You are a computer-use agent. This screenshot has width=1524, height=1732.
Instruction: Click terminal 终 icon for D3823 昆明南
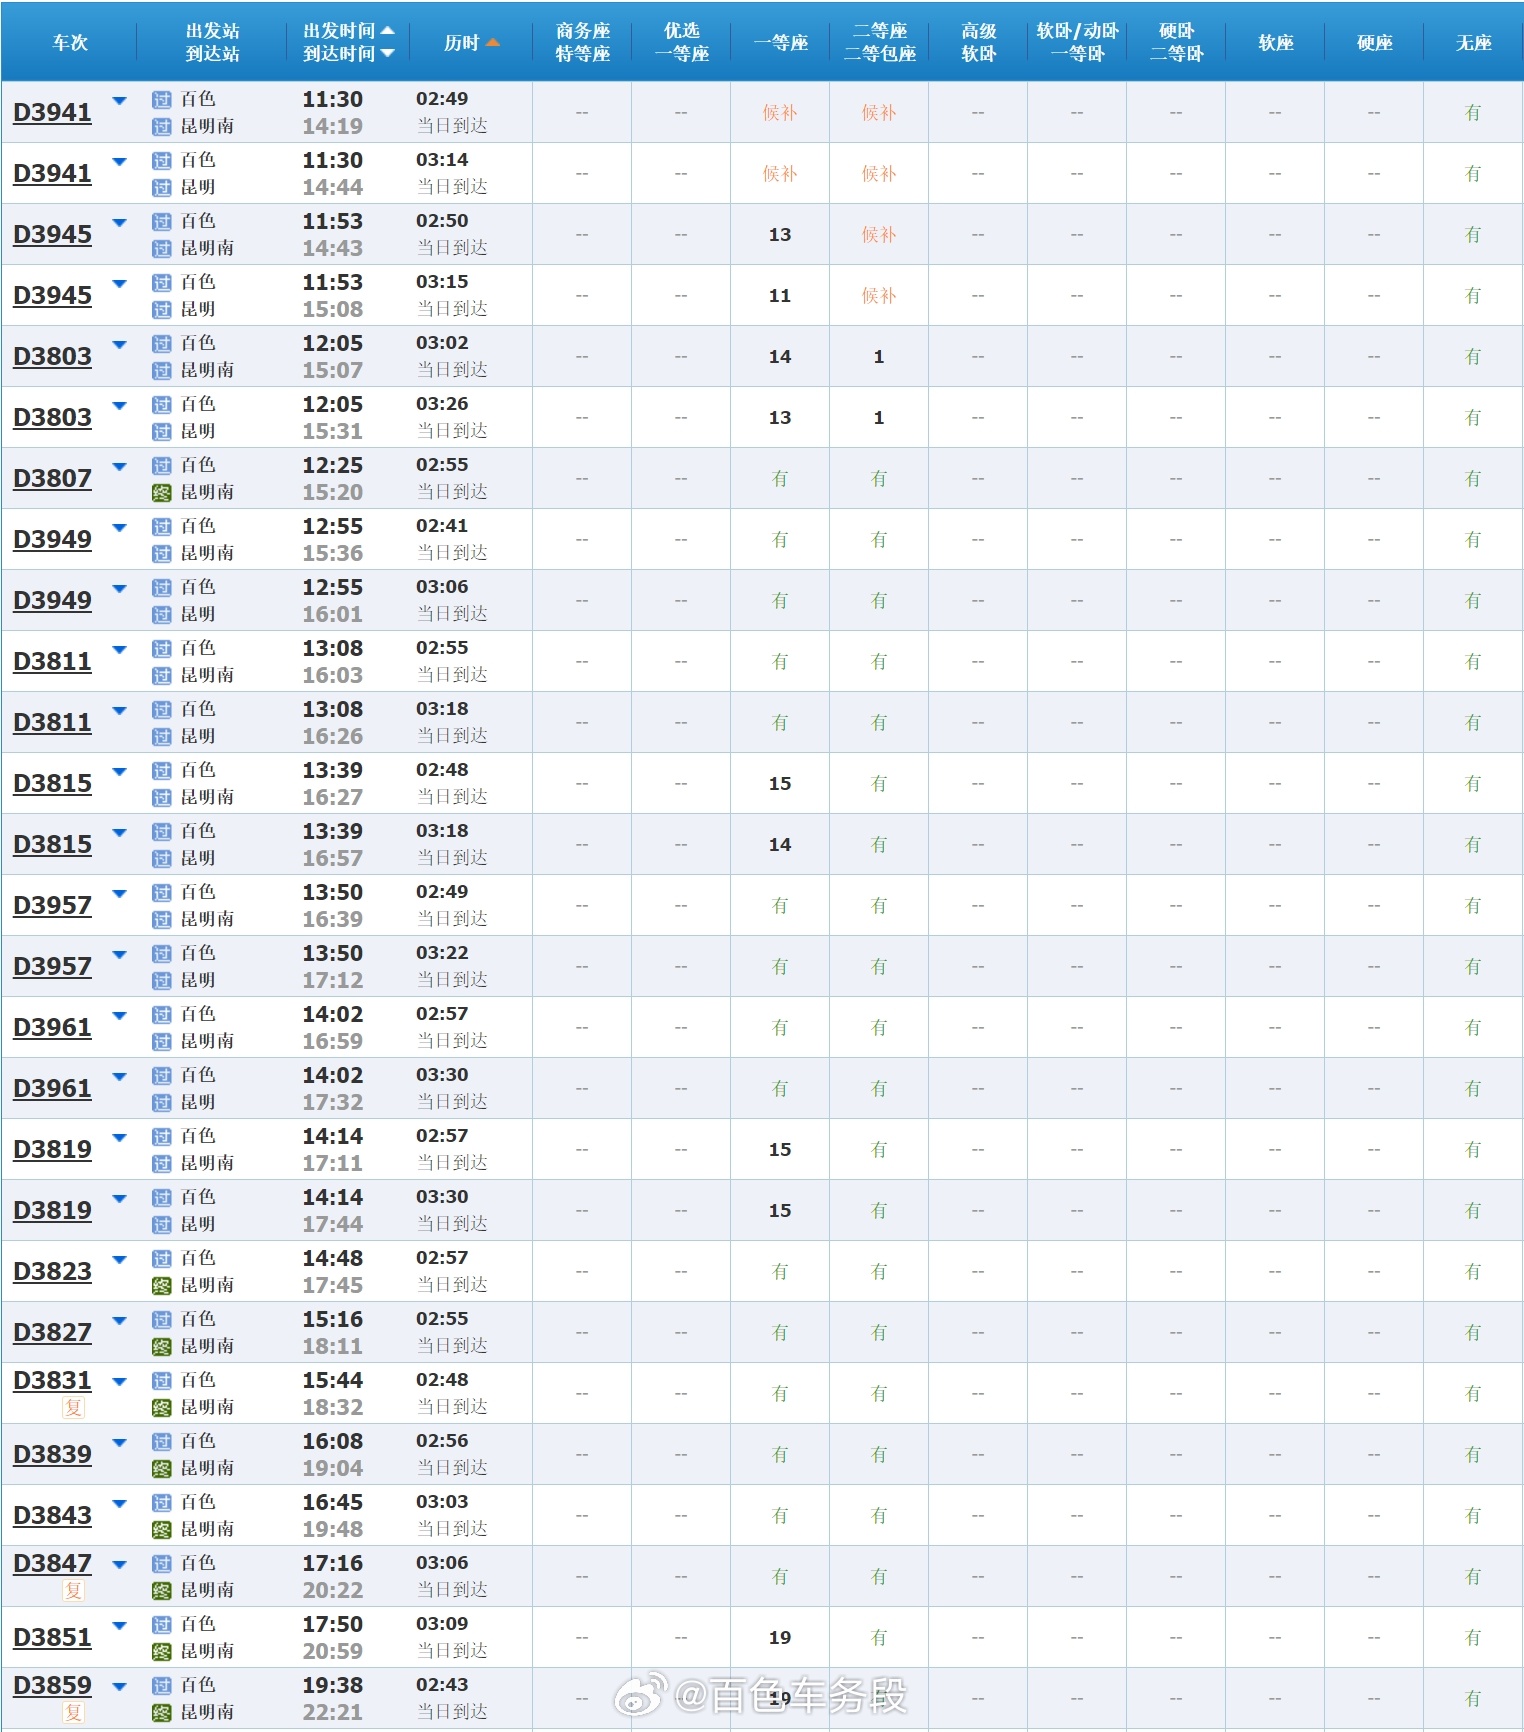point(162,1286)
